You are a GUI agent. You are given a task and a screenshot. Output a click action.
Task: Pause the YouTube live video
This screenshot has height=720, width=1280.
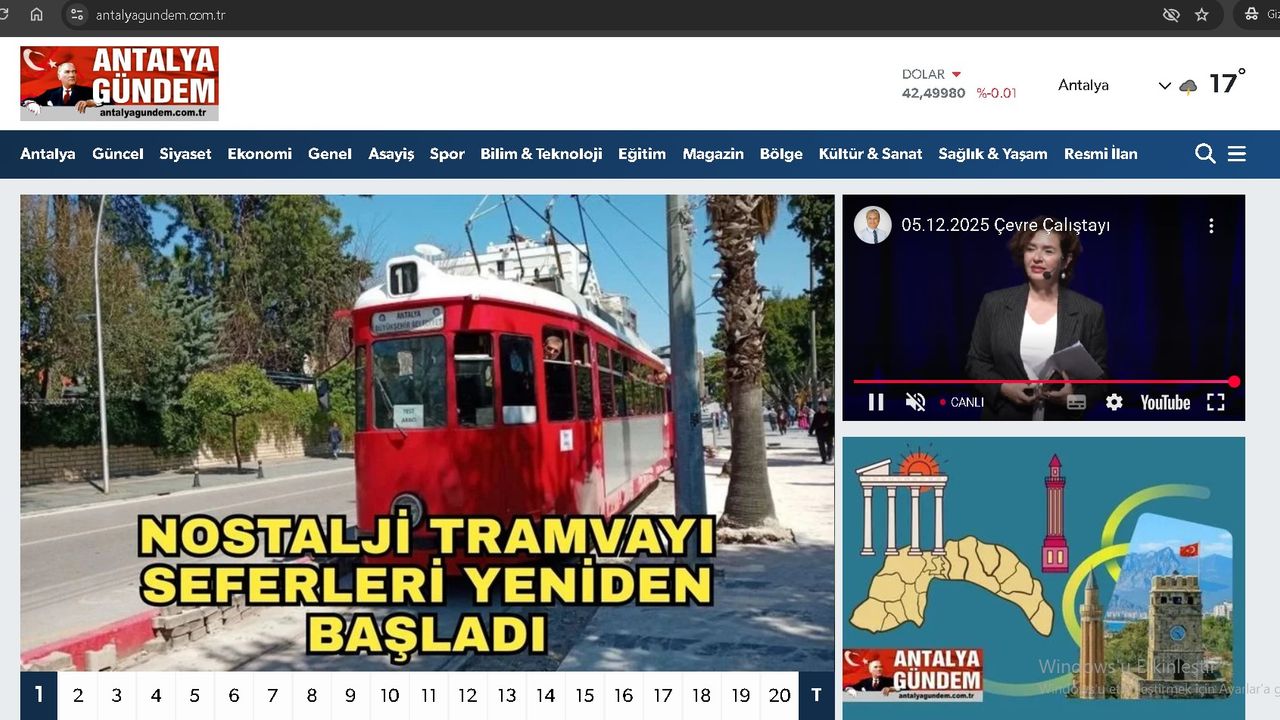tap(876, 402)
